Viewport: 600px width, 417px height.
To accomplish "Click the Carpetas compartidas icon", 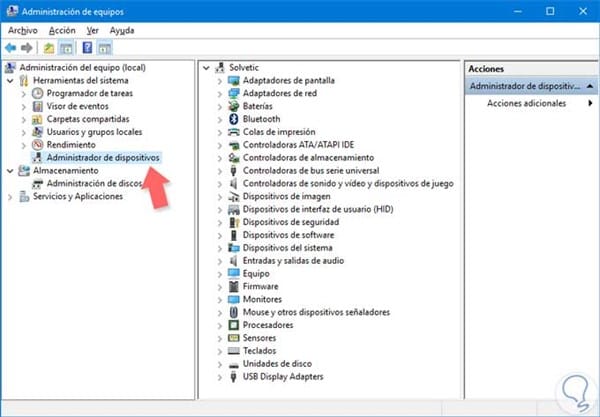I will pyautogui.click(x=37, y=119).
